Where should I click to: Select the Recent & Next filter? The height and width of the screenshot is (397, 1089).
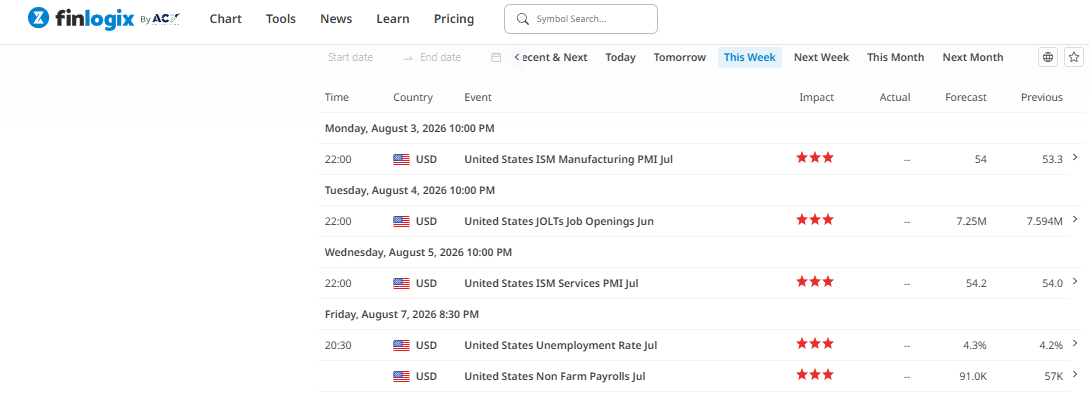tap(554, 58)
